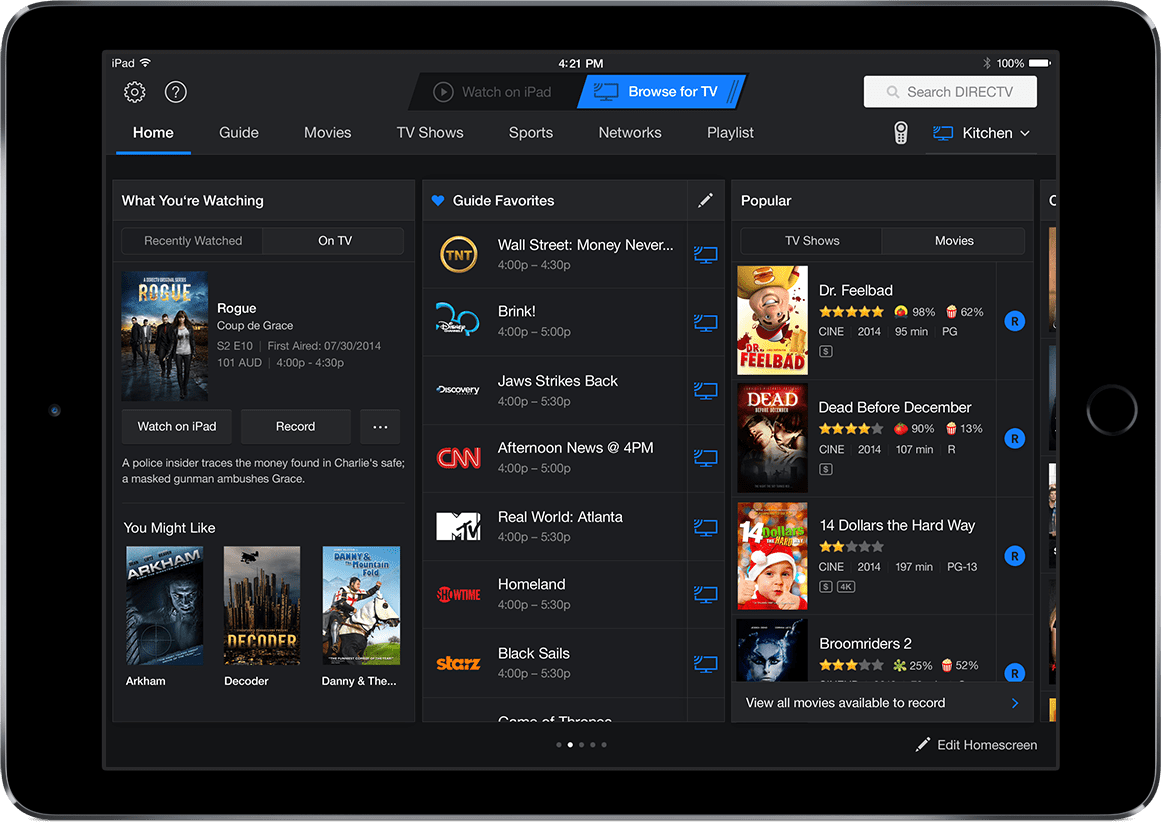Open the Guide tab
Viewport: 1161px width, 823px height.
[238, 133]
